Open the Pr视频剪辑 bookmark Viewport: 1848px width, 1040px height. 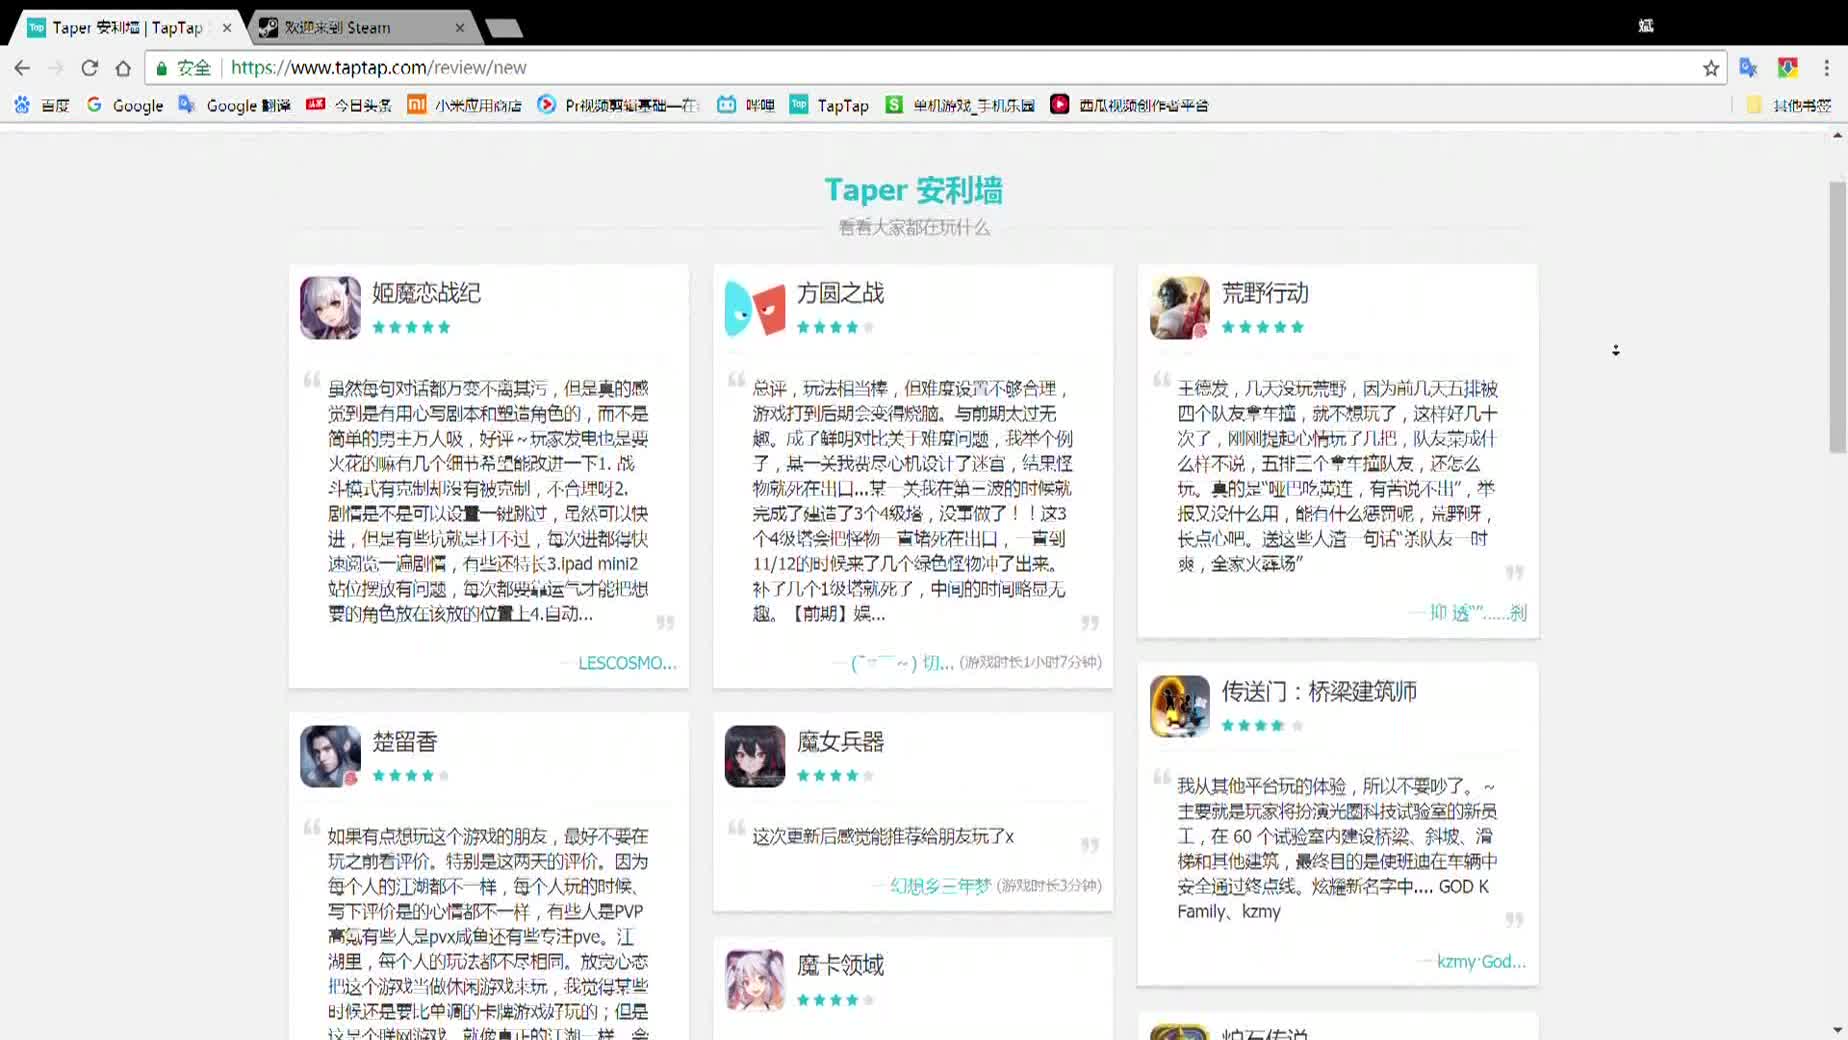pos(618,105)
